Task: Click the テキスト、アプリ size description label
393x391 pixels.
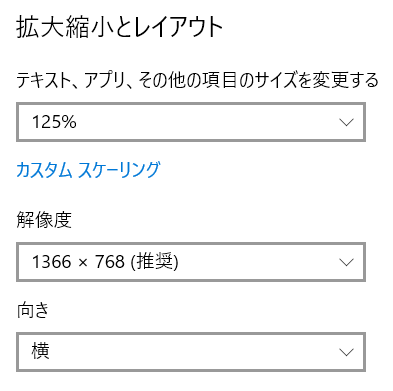Action: 197,80
